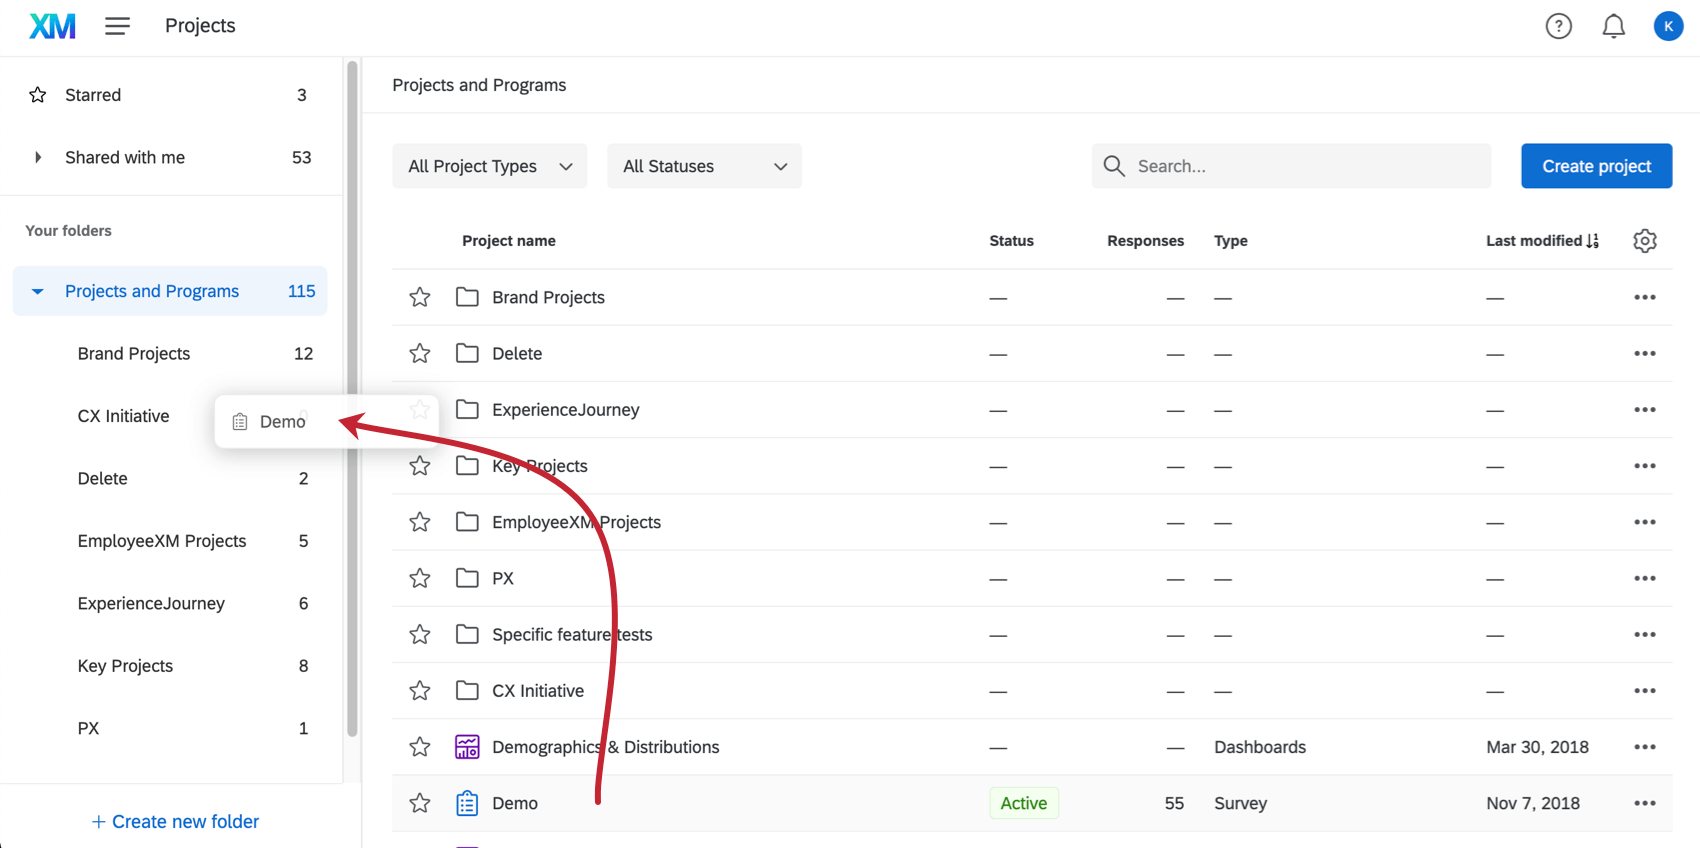Select the Starred section in sidebar
The height and width of the screenshot is (848, 1700).
click(x=93, y=95)
